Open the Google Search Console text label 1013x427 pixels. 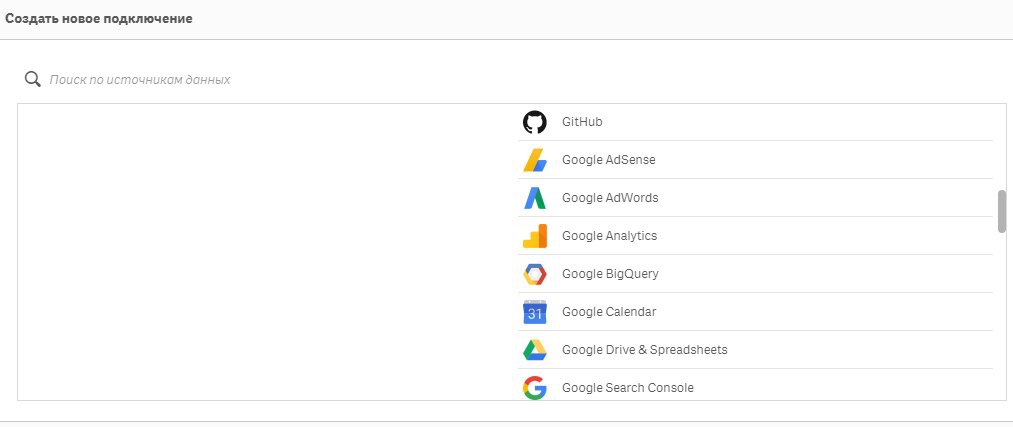(627, 388)
